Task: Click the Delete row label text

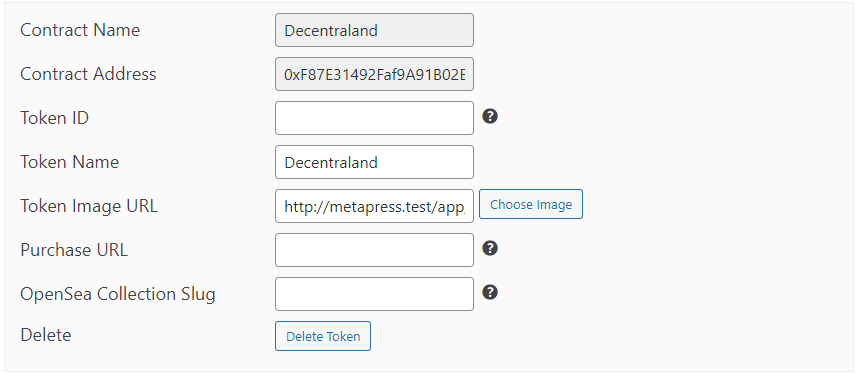Action: (x=45, y=335)
